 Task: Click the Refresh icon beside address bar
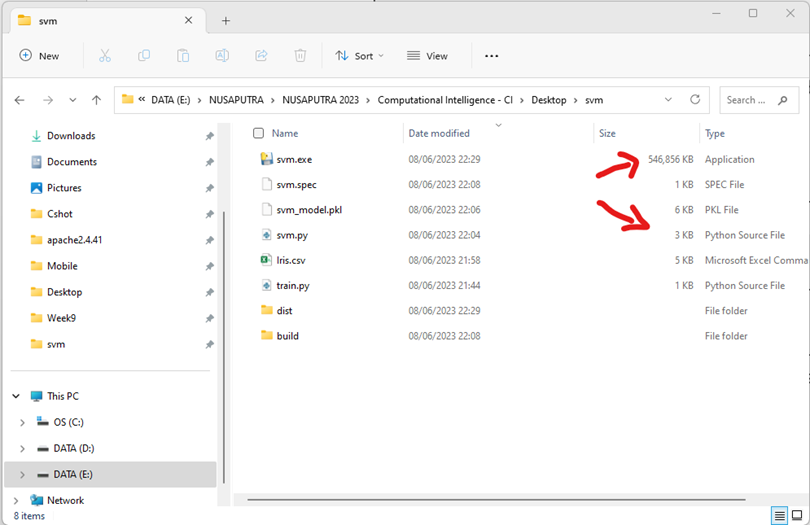tap(695, 100)
